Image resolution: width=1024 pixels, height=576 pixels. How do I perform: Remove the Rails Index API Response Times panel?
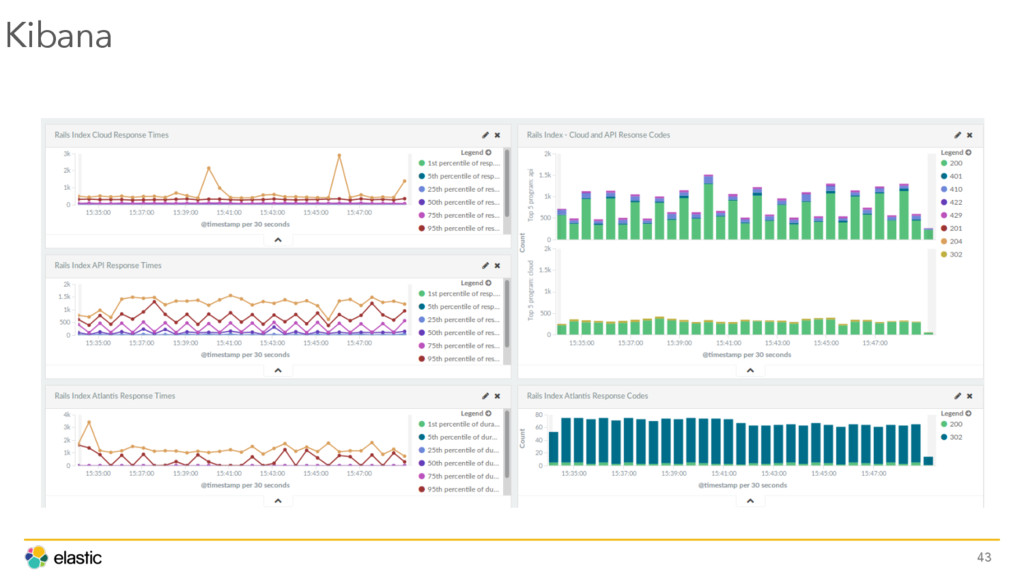[x=497, y=266]
